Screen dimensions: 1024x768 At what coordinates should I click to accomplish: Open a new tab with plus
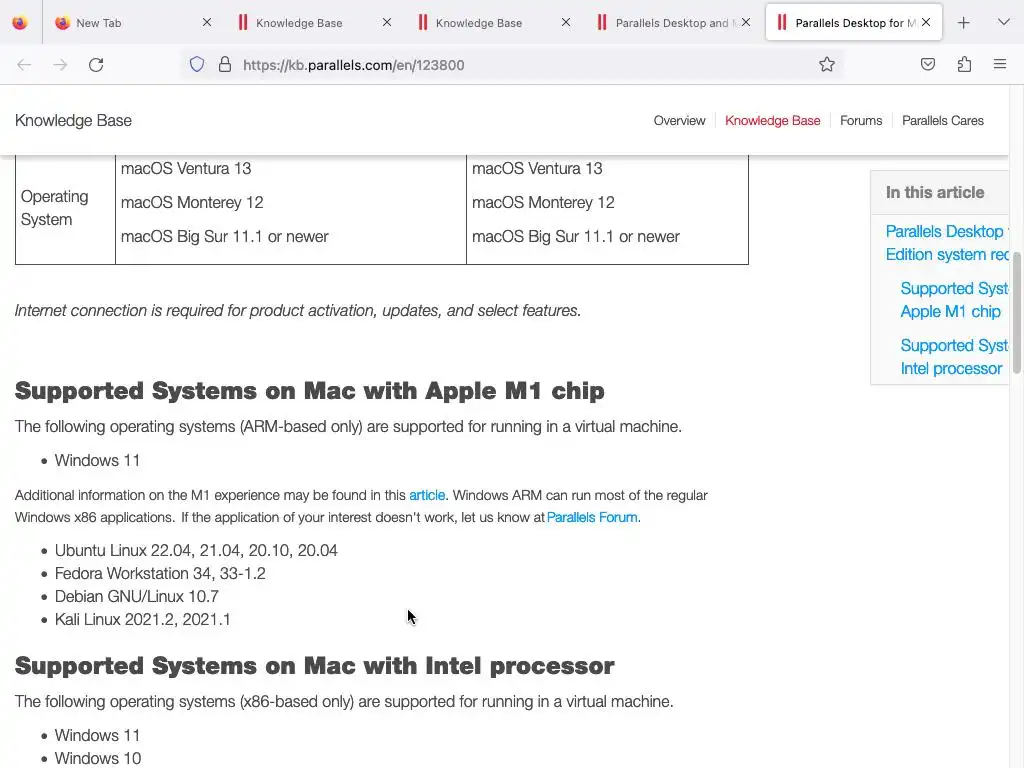click(963, 23)
